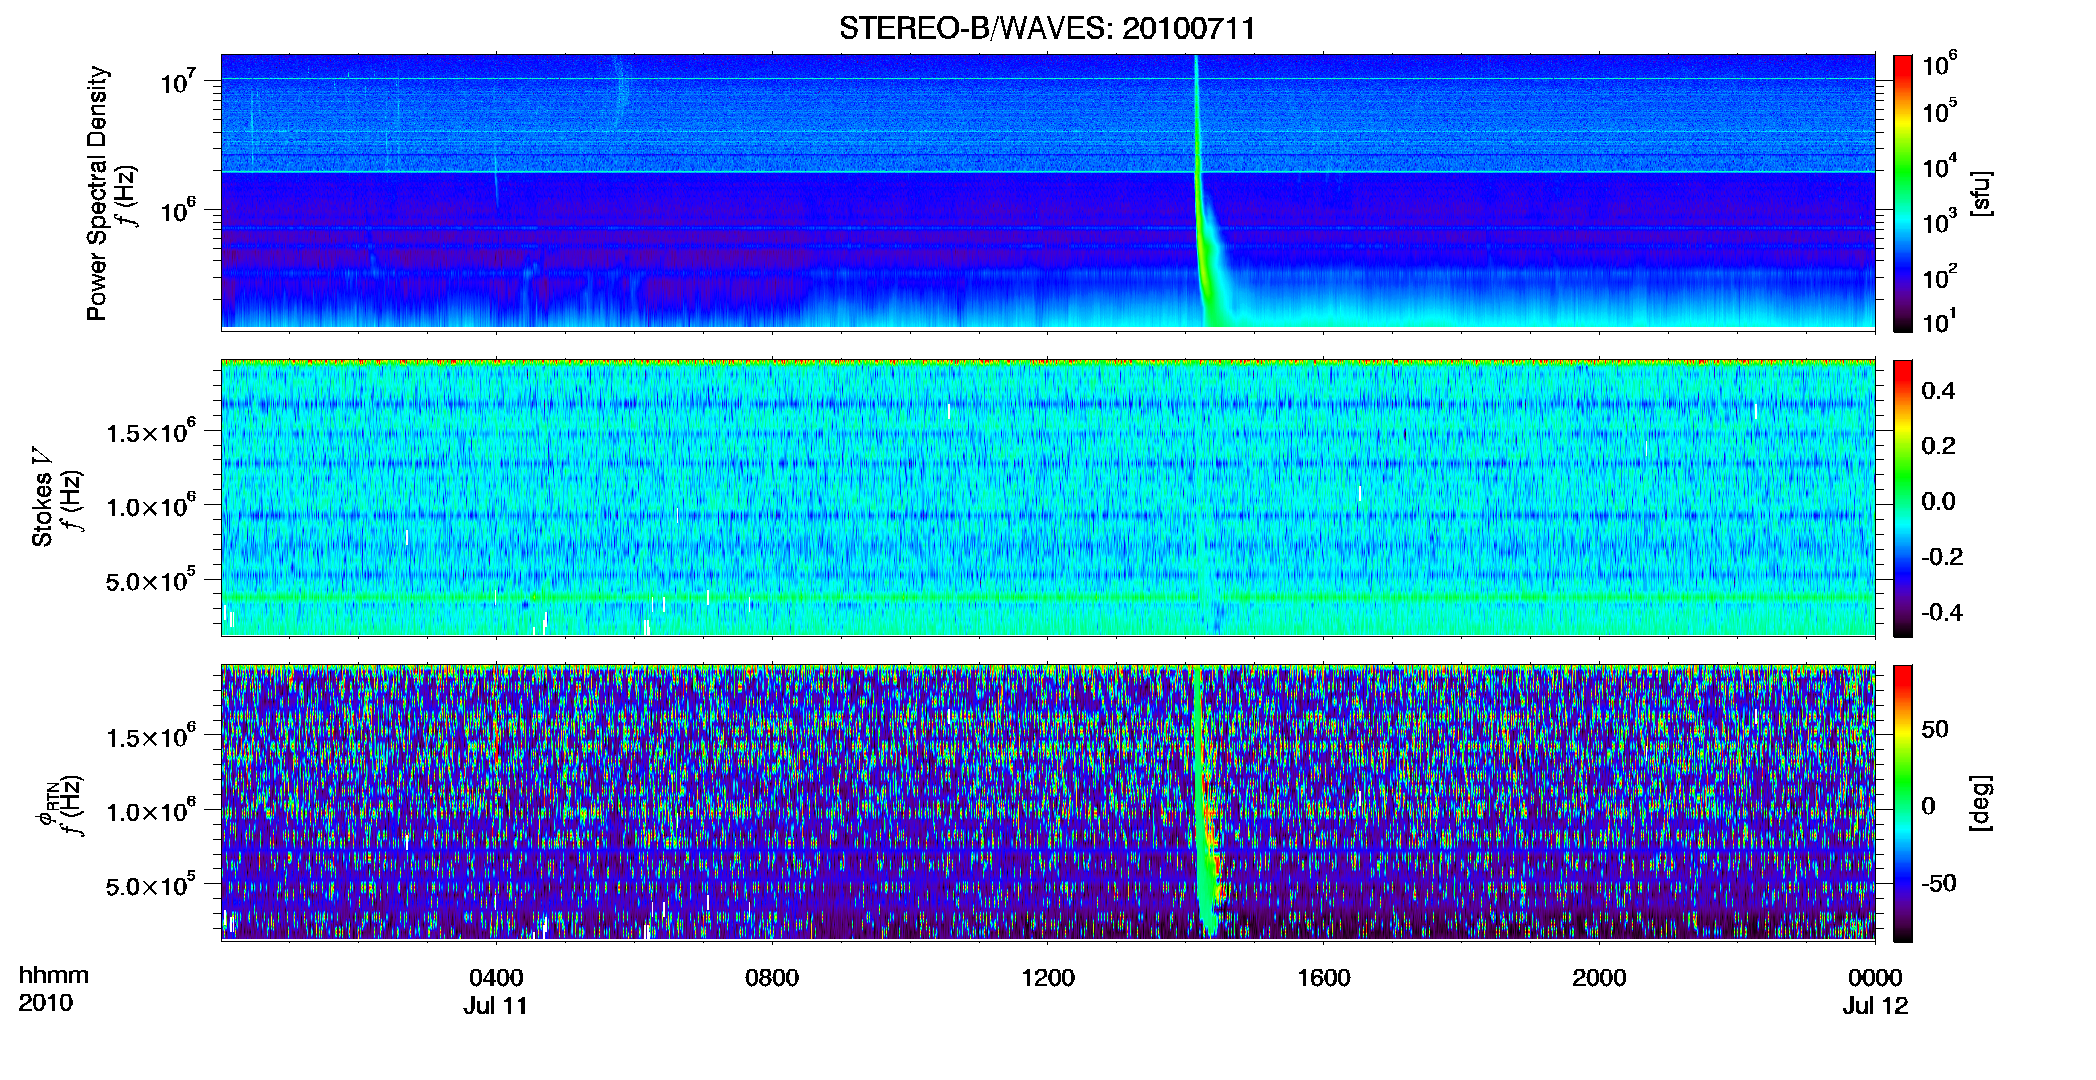Viewport: 2096px width, 1080px height.
Task: Select the Stokes V color bar
Action: pyautogui.click(x=1903, y=498)
